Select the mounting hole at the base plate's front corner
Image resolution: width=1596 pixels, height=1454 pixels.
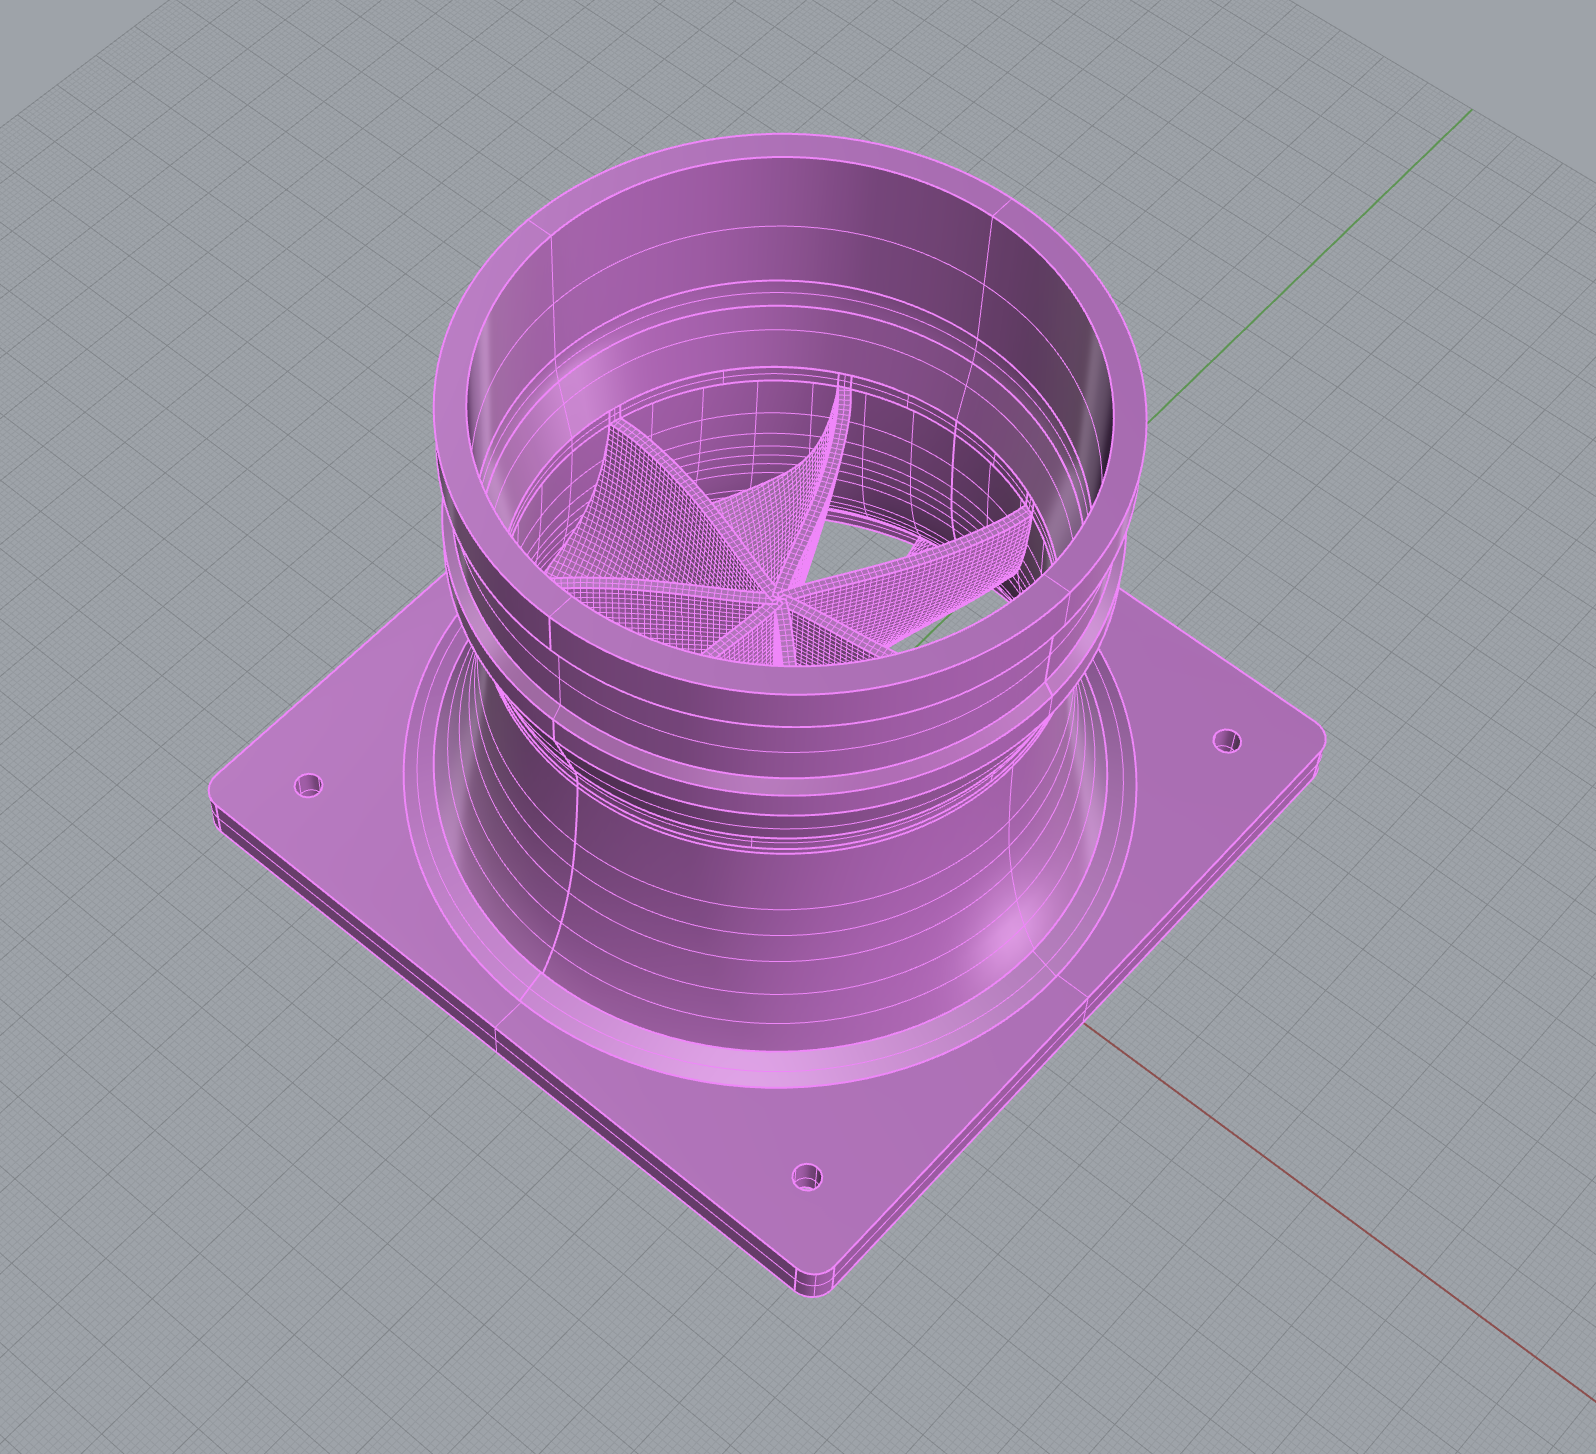pyautogui.click(x=807, y=1177)
